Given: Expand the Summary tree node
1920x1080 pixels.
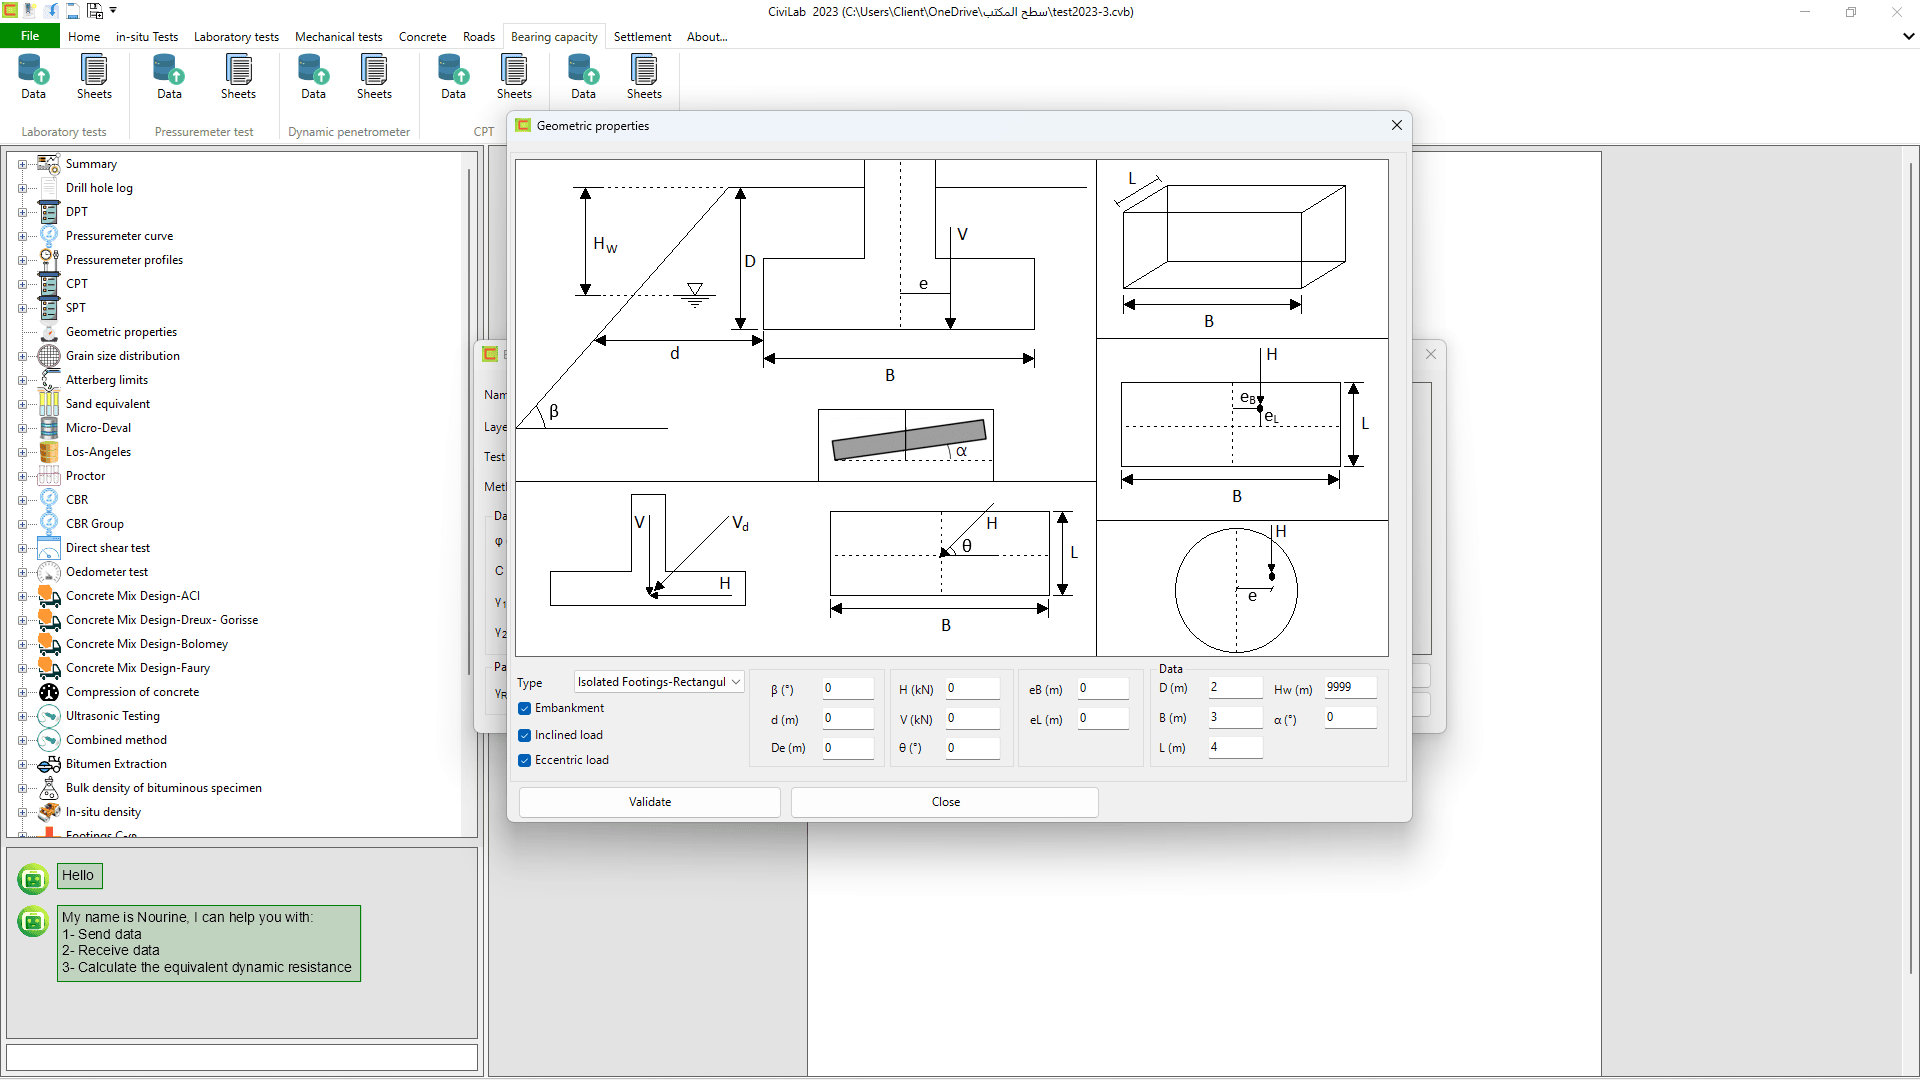Looking at the screenshot, I should [22, 164].
